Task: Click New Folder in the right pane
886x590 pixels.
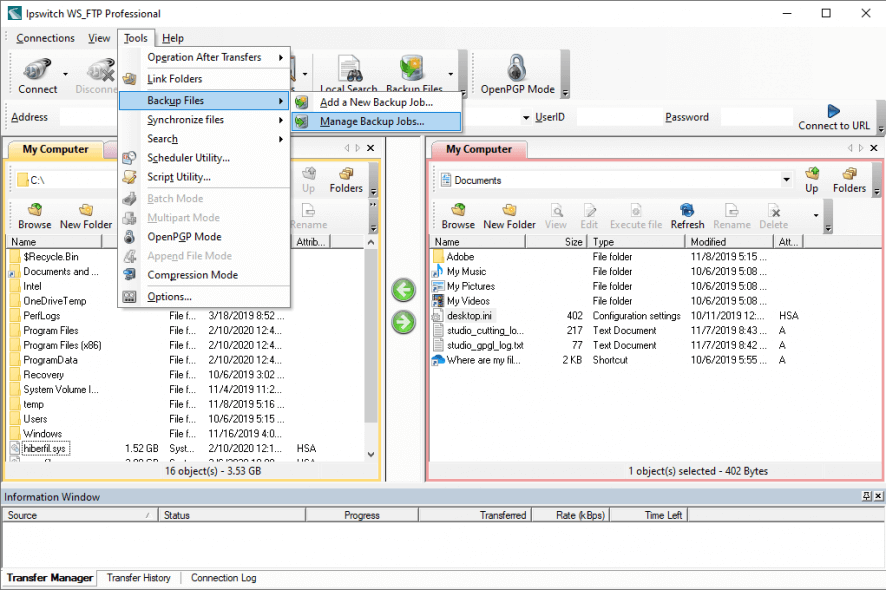Action: [509, 217]
